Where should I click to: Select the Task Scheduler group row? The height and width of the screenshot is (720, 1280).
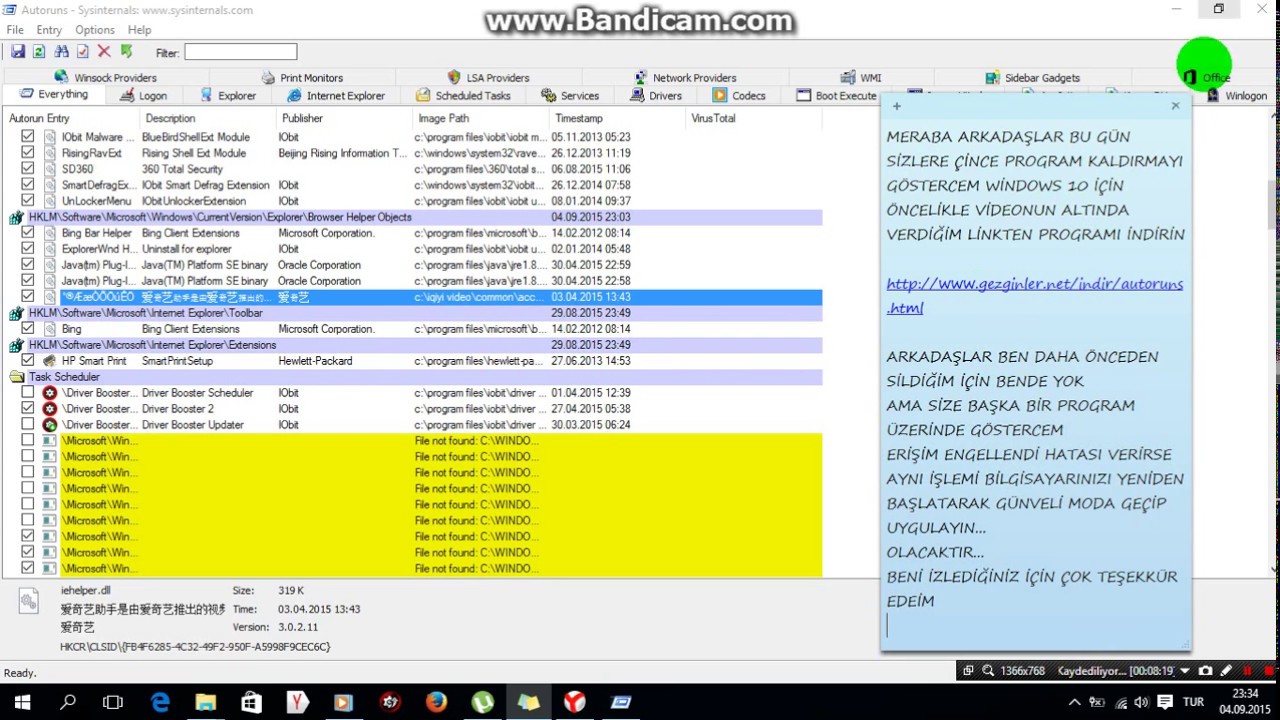[413, 377]
